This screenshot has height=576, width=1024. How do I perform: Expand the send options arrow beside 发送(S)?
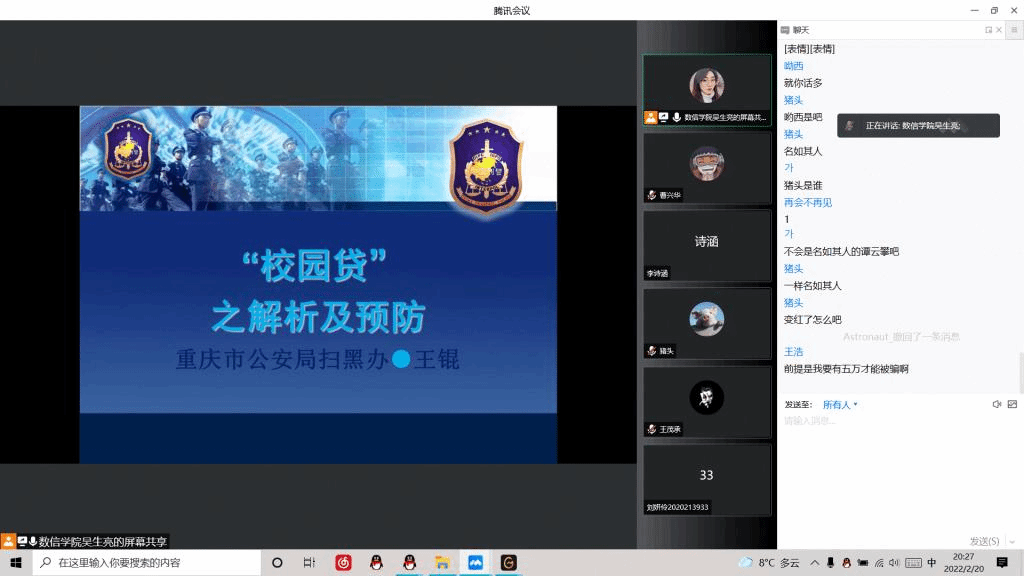click(x=1012, y=541)
